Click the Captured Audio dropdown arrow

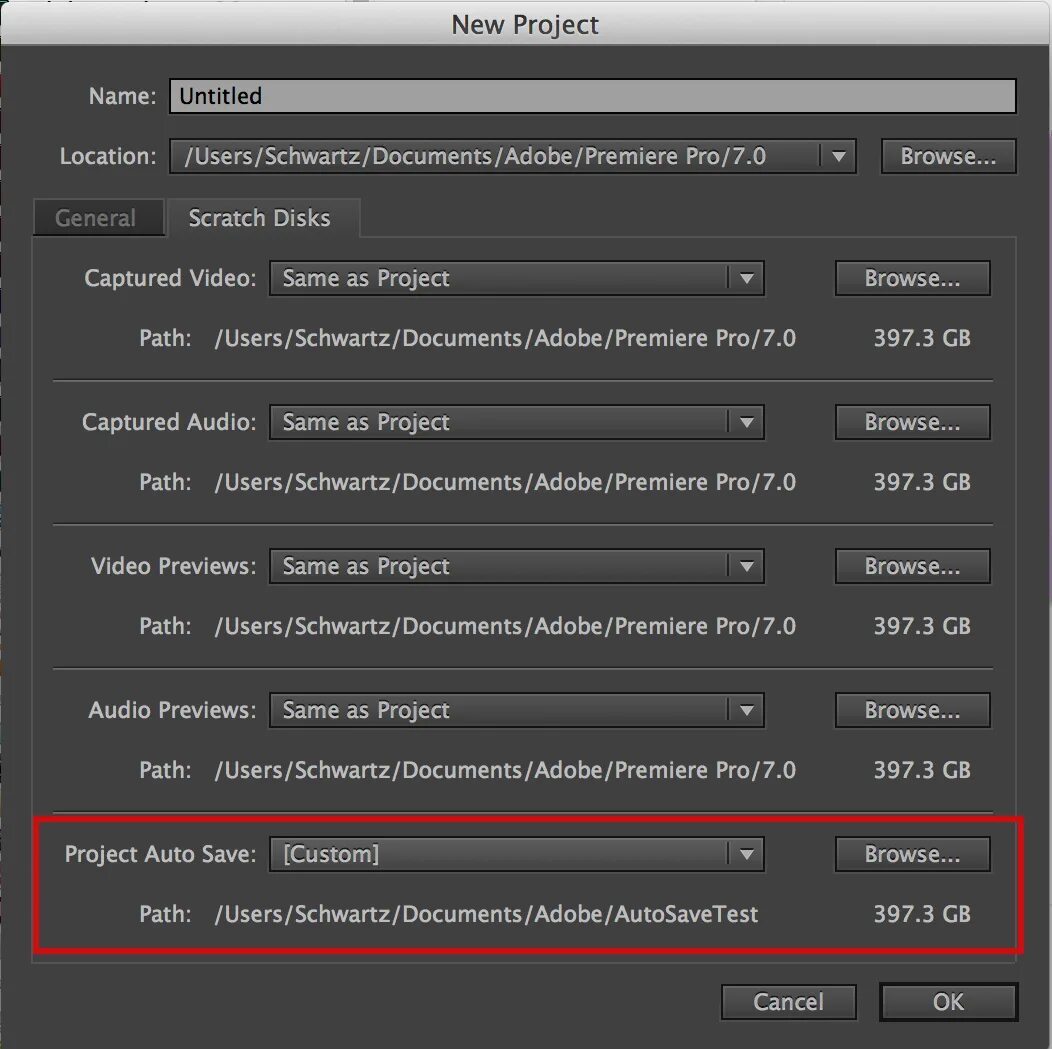tap(746, 423)
